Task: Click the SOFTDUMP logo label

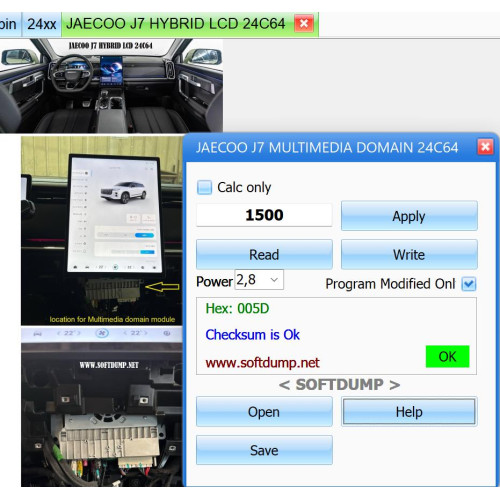Action: tap(339, 385)
